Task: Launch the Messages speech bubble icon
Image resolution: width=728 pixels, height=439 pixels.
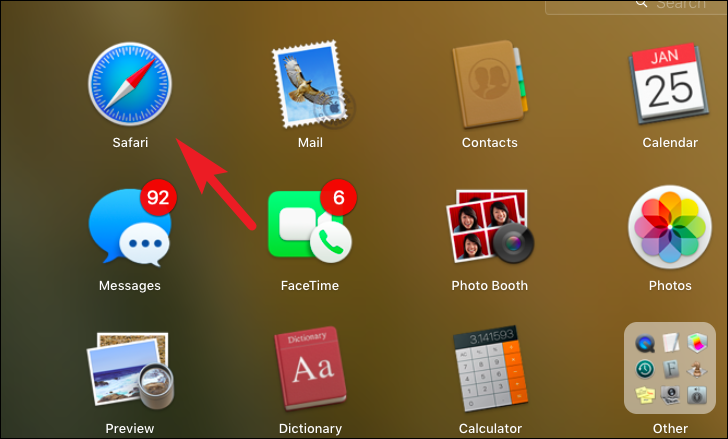Action: point(130,227)
